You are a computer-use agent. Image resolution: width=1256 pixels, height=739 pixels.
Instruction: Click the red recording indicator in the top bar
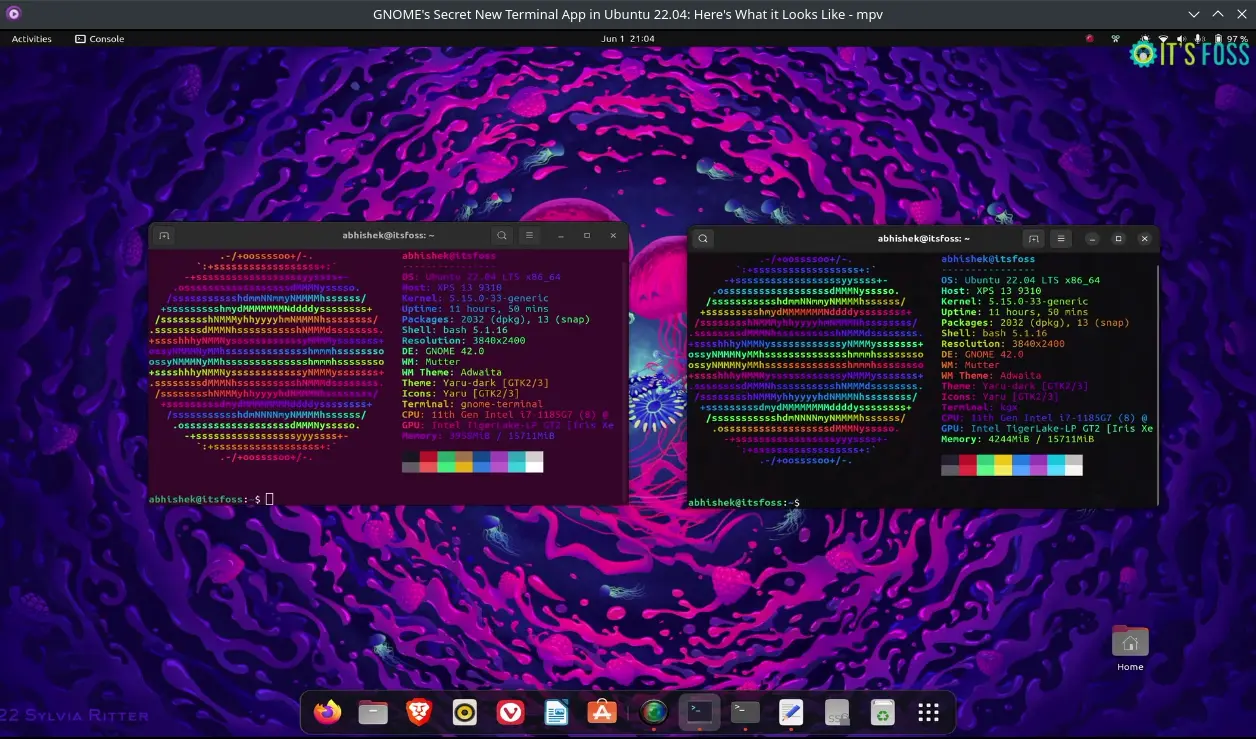coord(1090,39)
